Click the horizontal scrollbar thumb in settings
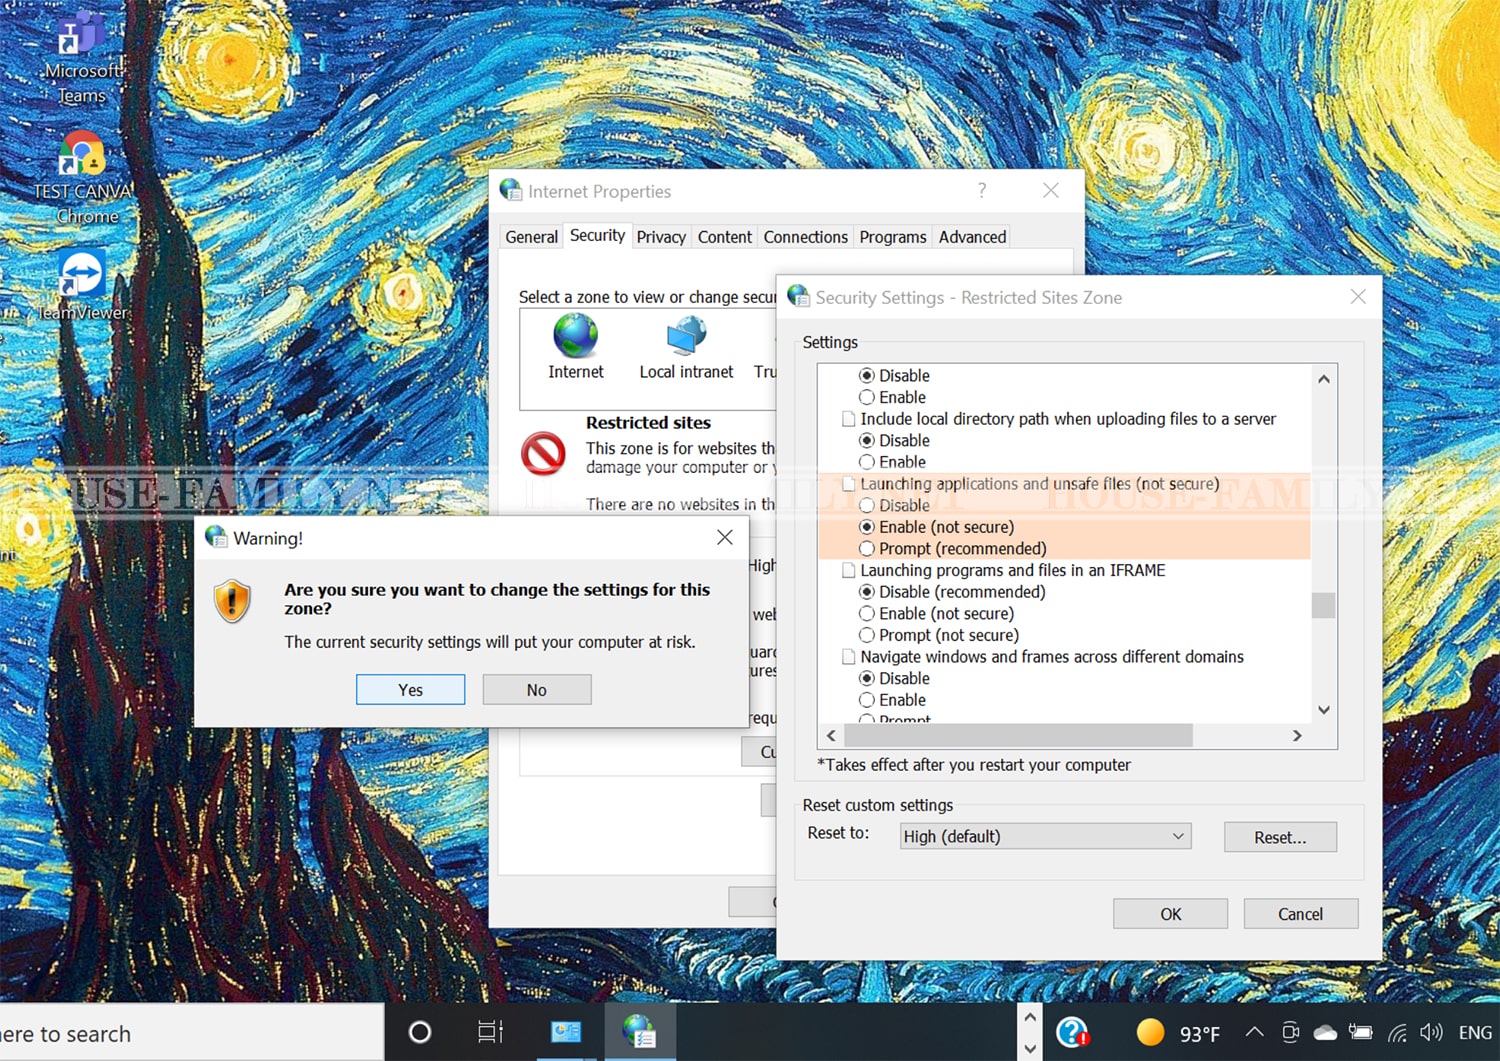This screenshot has height=1061, width=1500. click(x=1018, y=736)
